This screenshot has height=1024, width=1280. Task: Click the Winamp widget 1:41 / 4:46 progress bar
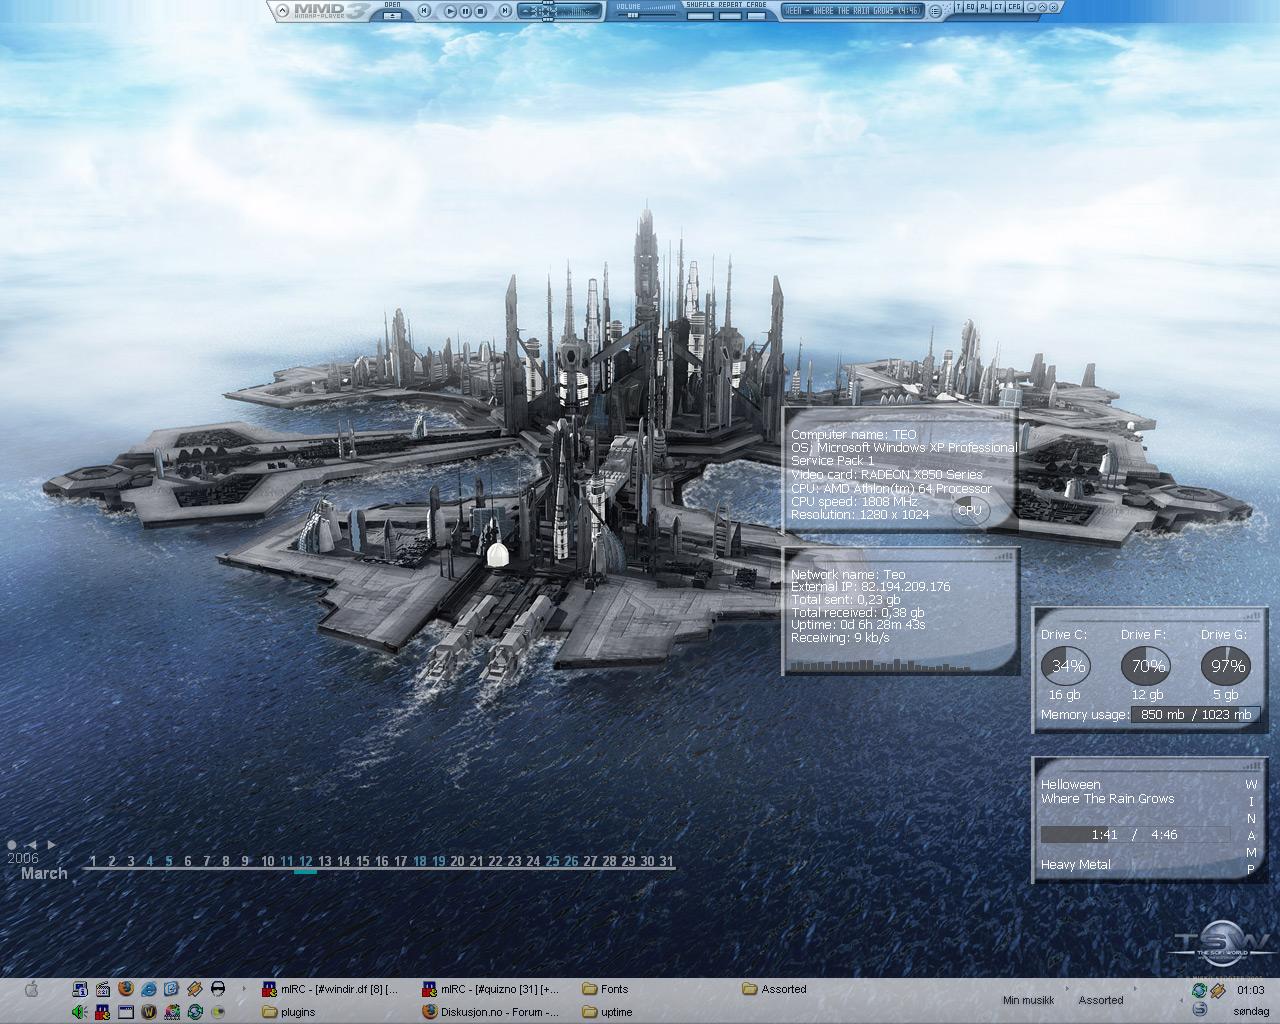1135,834
